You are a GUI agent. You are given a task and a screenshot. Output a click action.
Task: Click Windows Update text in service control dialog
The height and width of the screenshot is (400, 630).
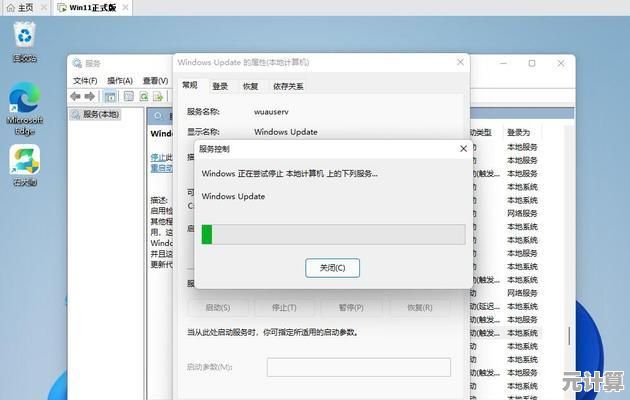tap(233, 196)
